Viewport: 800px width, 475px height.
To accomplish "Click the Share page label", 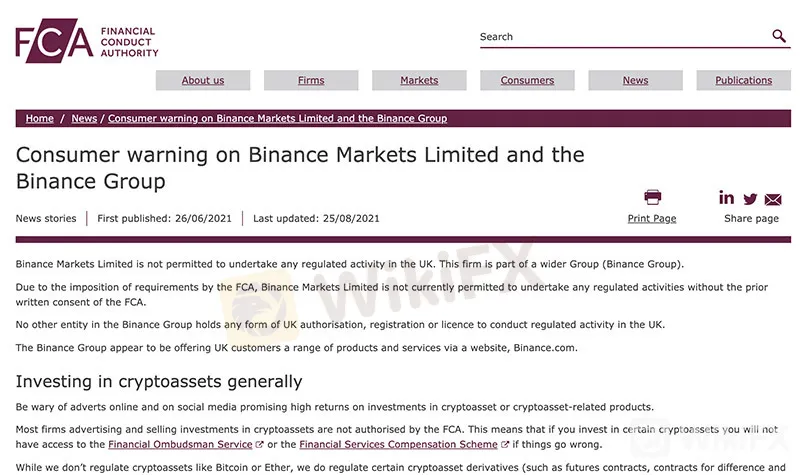I will 751,218.
